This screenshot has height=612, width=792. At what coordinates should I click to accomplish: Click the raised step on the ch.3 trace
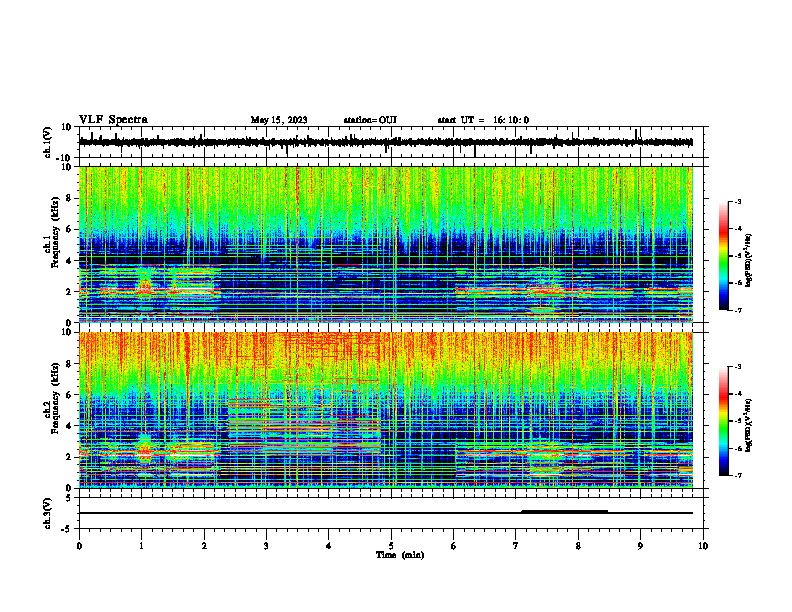(564, 511)
